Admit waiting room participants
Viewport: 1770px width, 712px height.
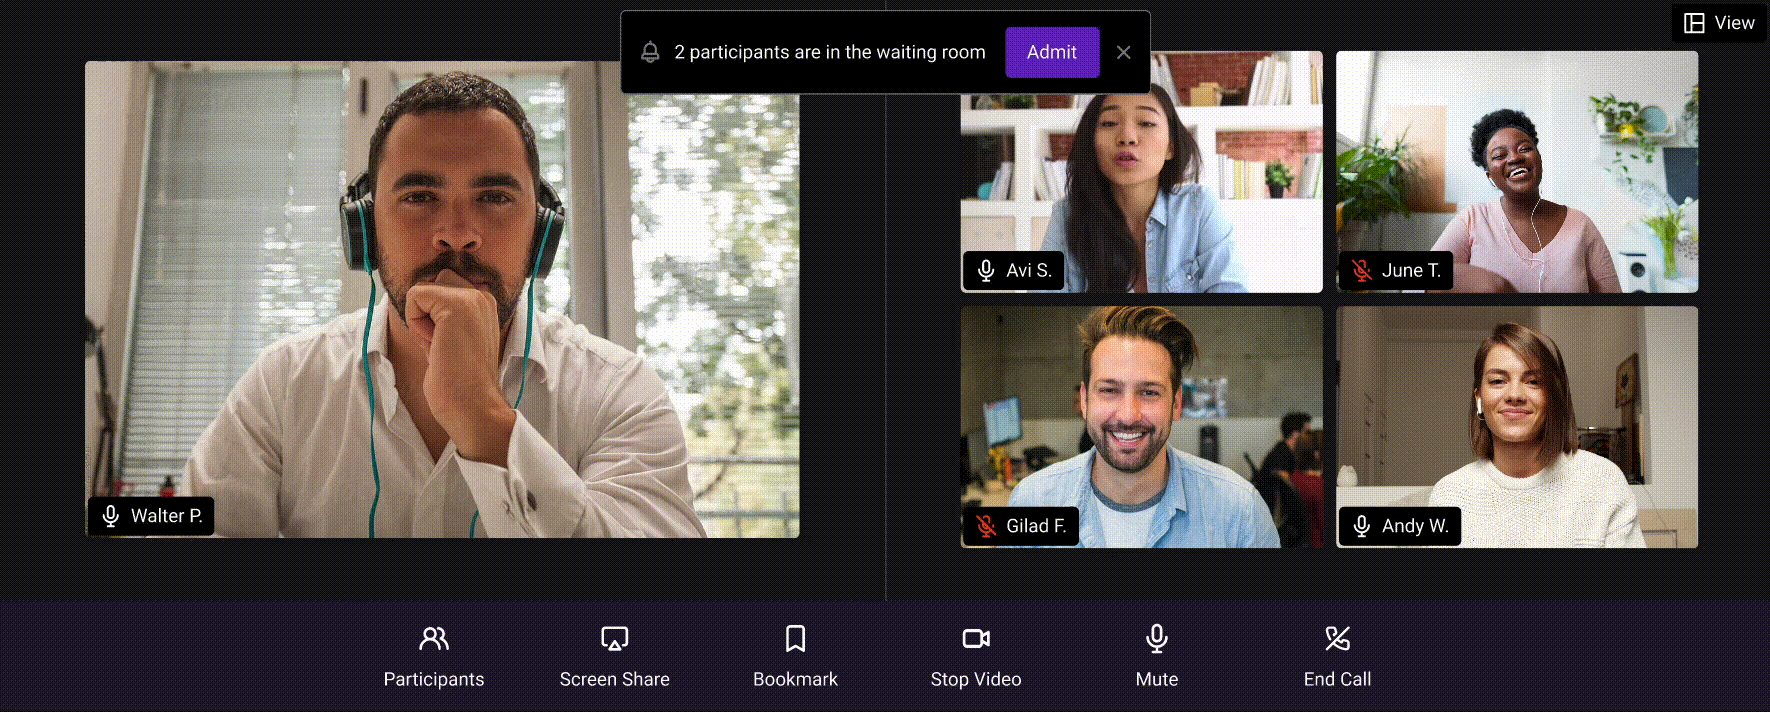coord(1052,52)
